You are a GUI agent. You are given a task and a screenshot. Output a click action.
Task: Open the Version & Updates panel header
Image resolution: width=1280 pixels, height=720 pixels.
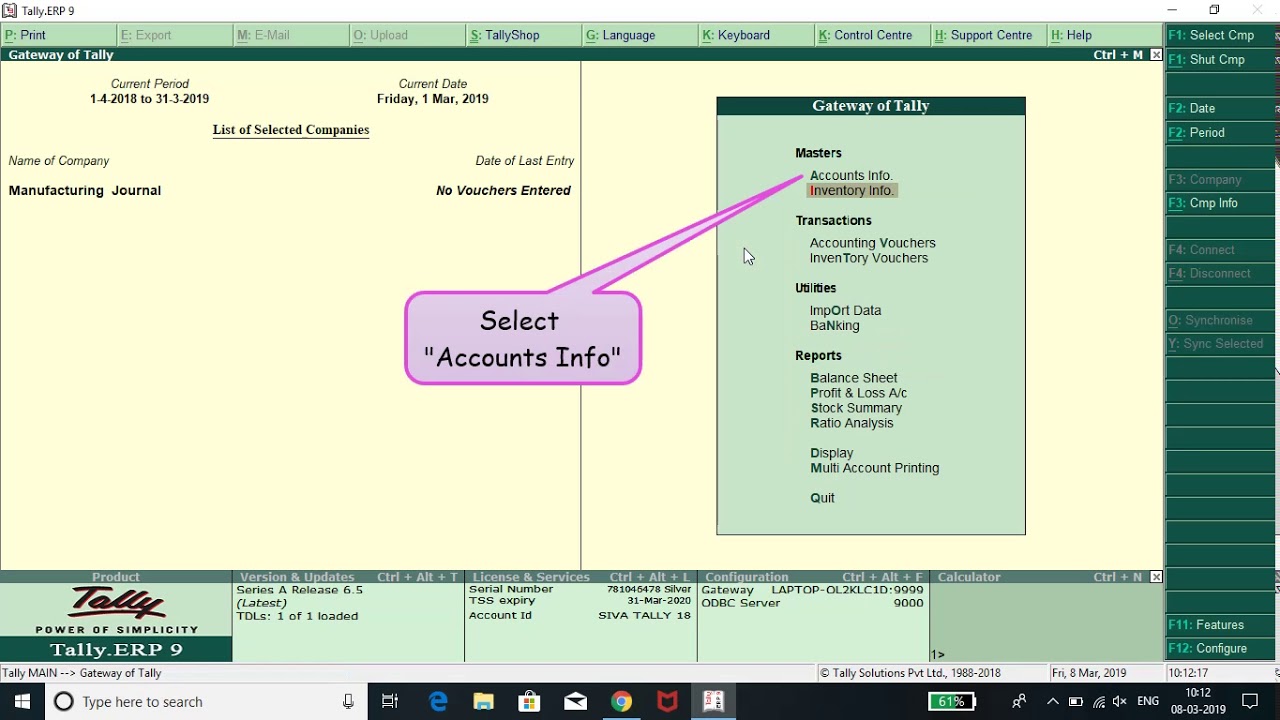(x=348, y=577)
